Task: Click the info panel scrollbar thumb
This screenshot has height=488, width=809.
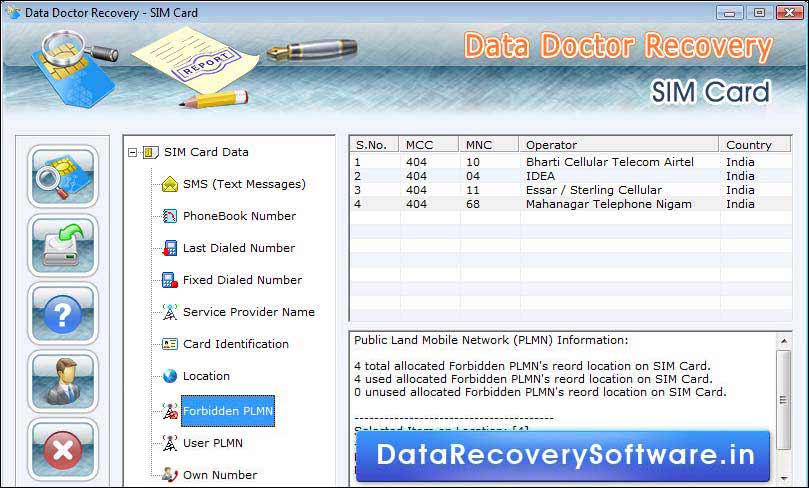Action: (x=784, y=400)
